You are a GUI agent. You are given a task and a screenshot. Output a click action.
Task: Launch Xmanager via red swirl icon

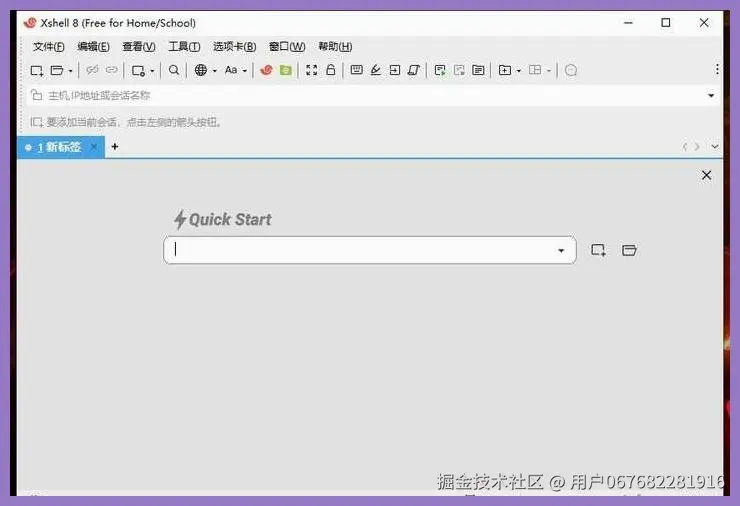tap(266, 70)
